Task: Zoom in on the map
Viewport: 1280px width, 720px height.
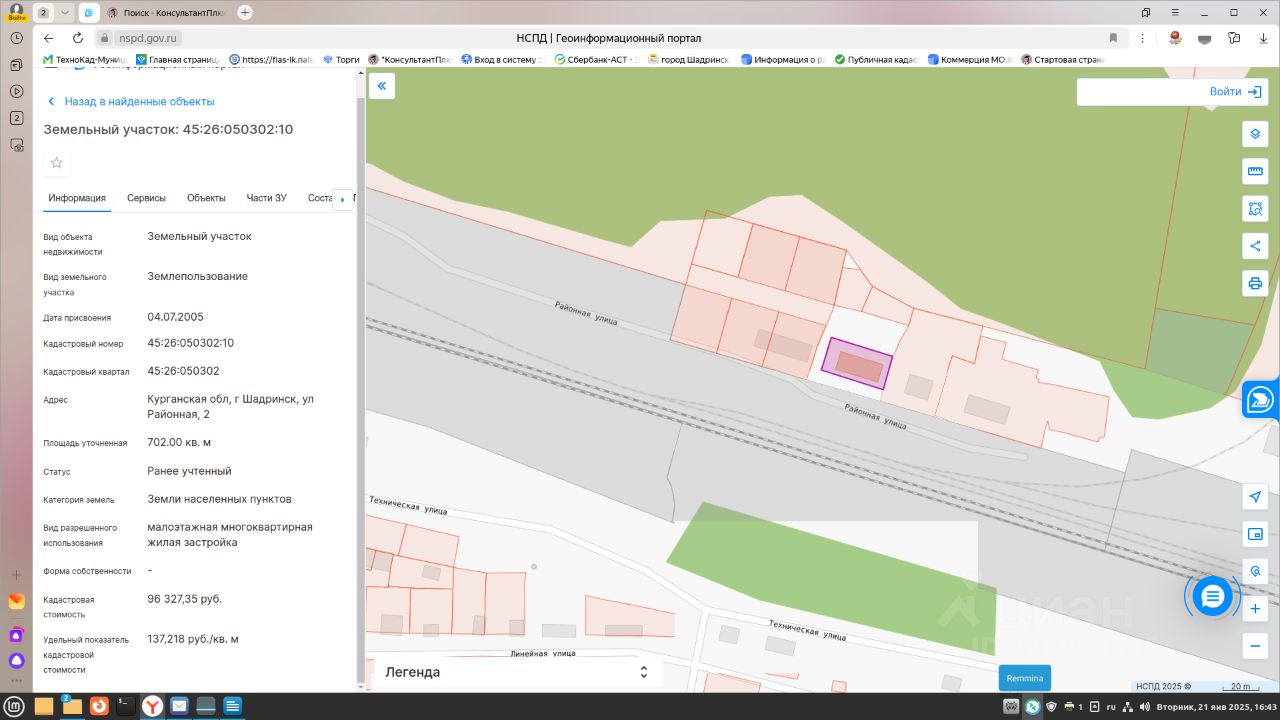Action: tap(1255, 608)
